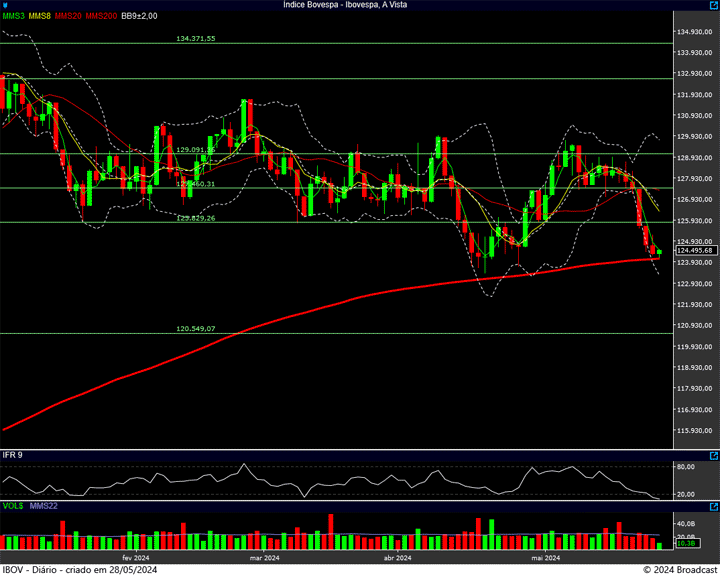Screen dimensions: 720x575
Task: Click the VOL$ volume indicator label
Action: pyautogui.click(x=12, y=507)
